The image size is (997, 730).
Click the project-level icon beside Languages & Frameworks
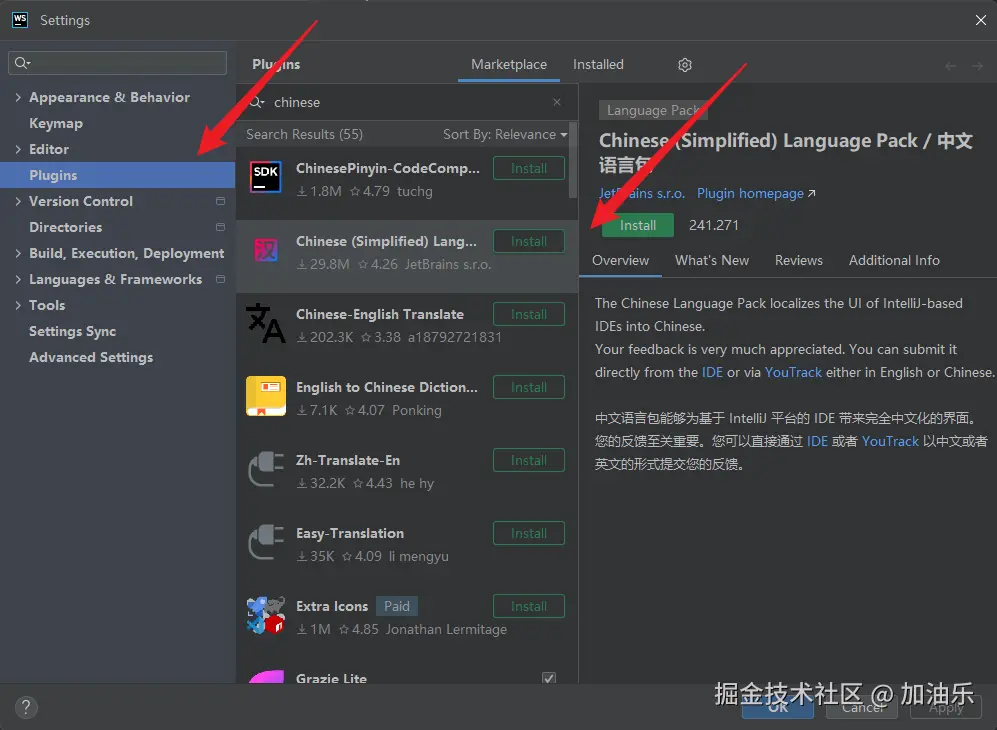click(221, 279)
